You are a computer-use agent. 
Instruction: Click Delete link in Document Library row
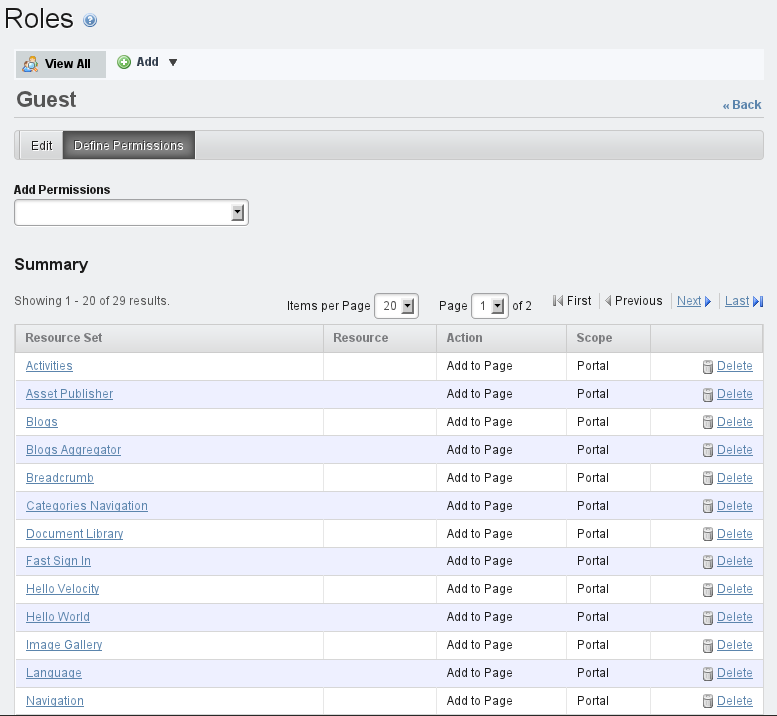(x=735, y=534)
